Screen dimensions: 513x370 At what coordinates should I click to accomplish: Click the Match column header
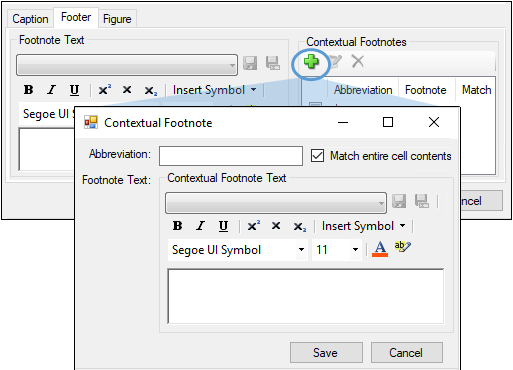(x=476, y=90)
